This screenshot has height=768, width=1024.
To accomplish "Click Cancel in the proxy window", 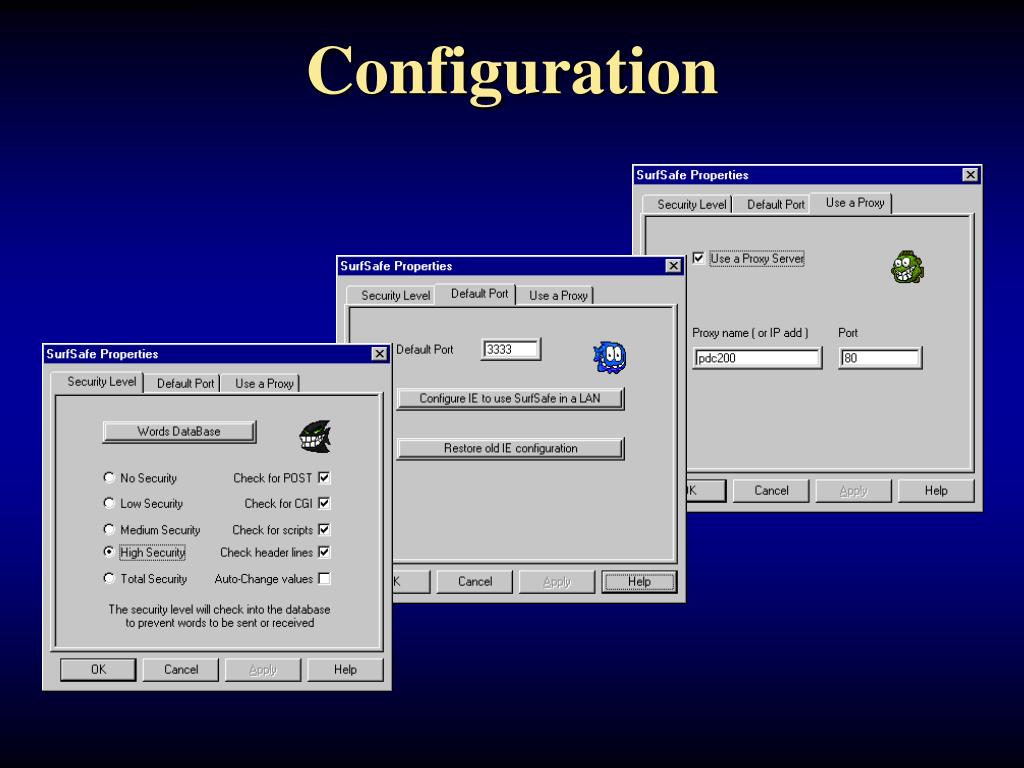I will [x=771, y=490].
